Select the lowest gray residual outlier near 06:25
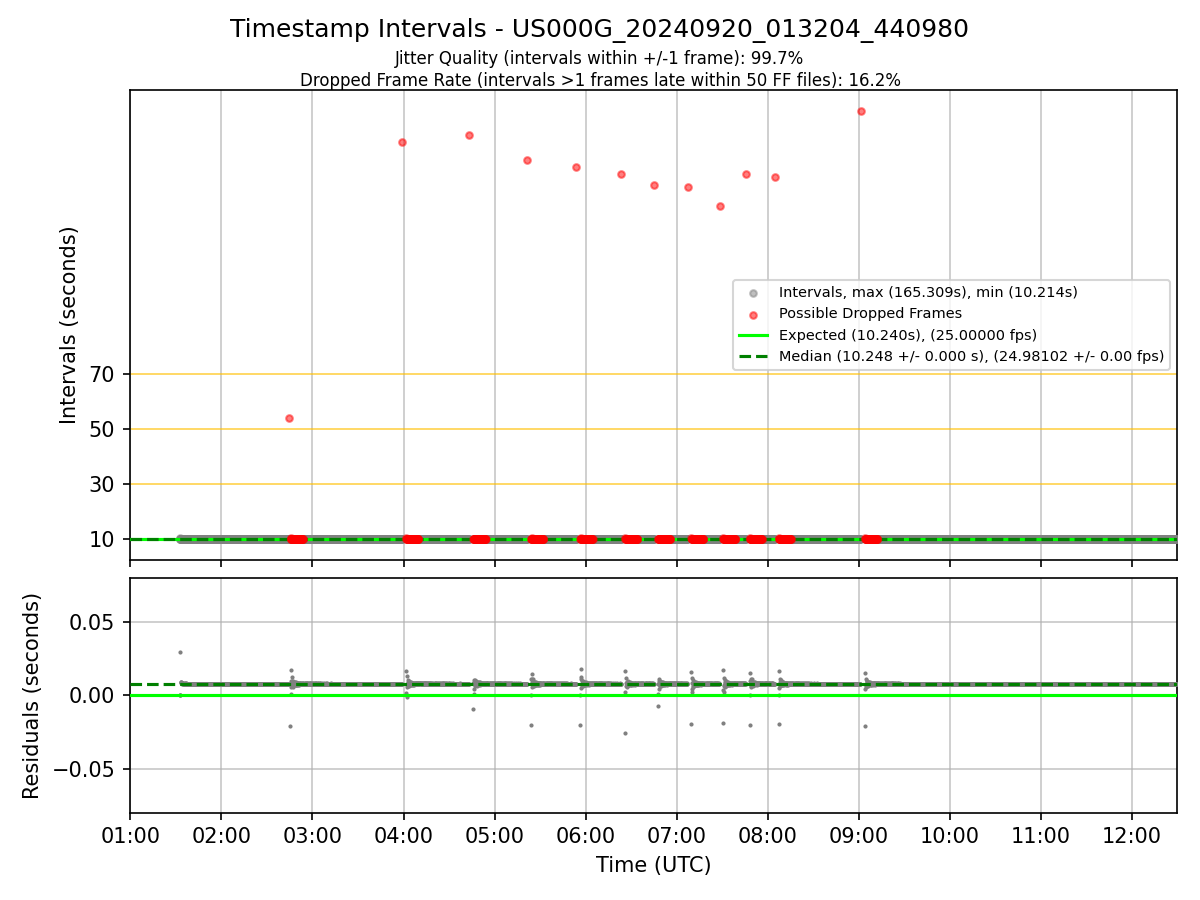Image resolution: width=1200 pixels, height=900 pixels. 625,733
